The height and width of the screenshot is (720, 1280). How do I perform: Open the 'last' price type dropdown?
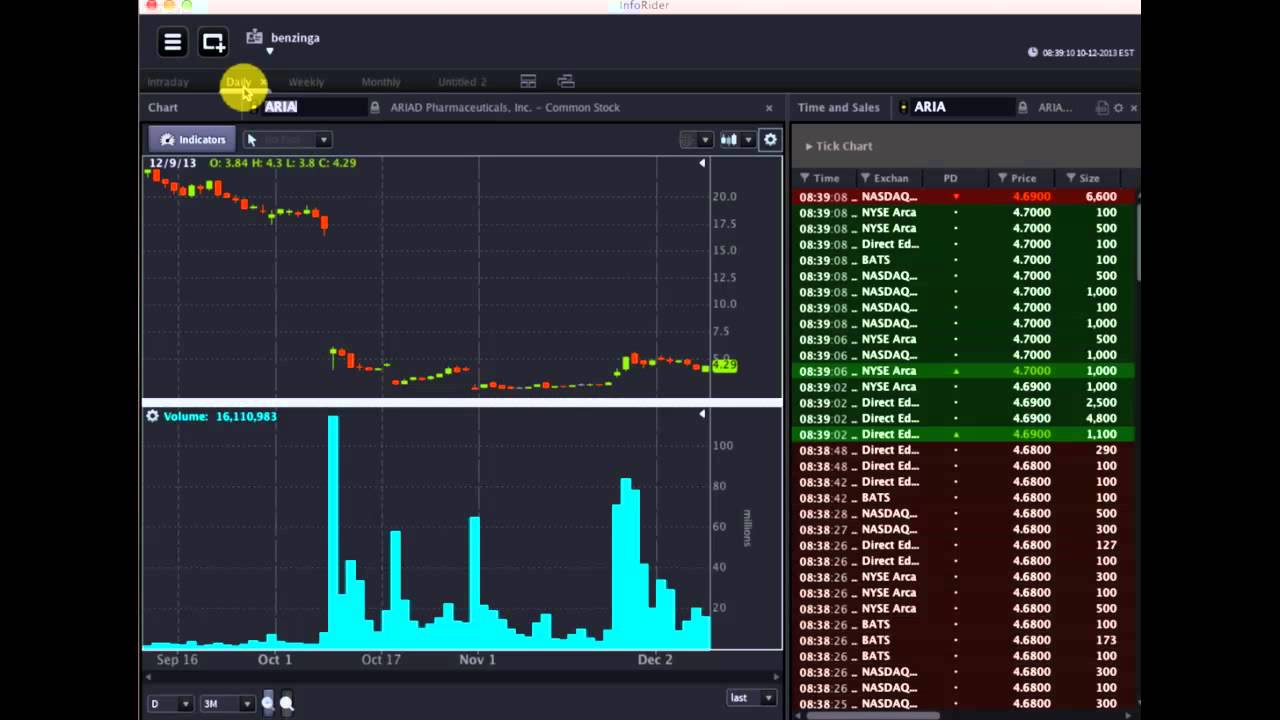[x=752, y=698]
